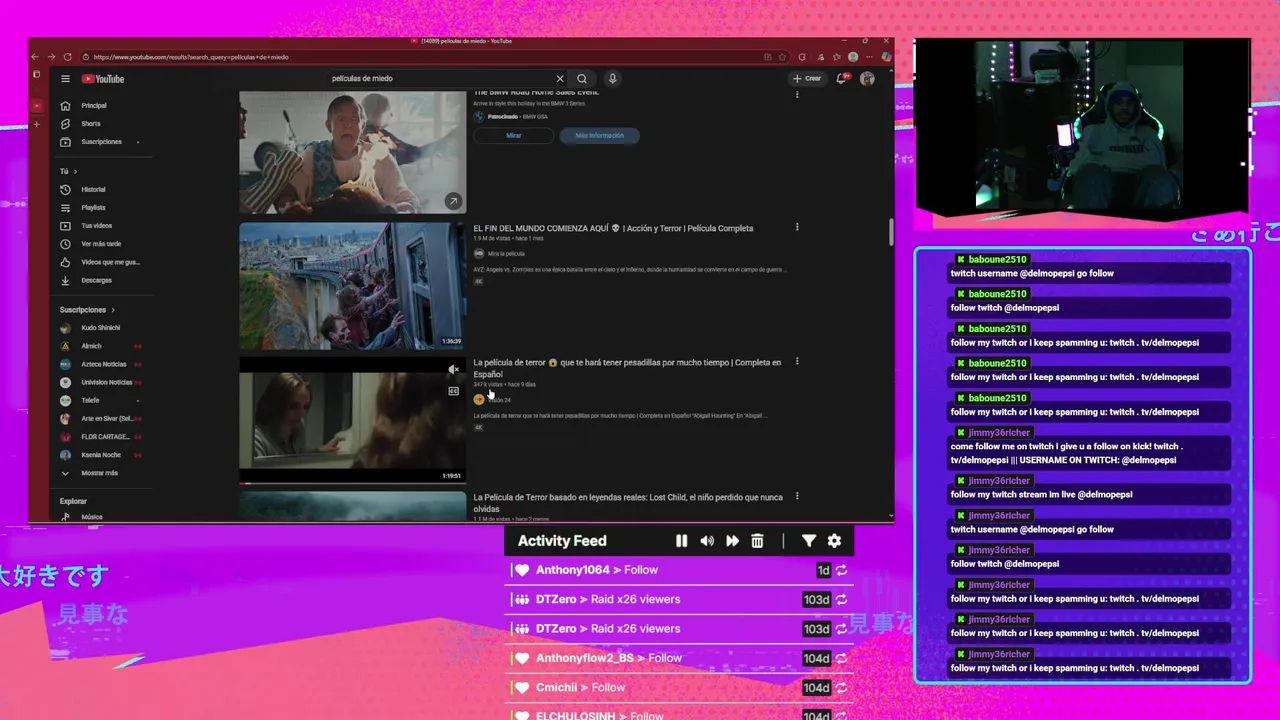The image size is (1280, 720).
Task: Open options for La película de terror video
Action: point(797,361)
